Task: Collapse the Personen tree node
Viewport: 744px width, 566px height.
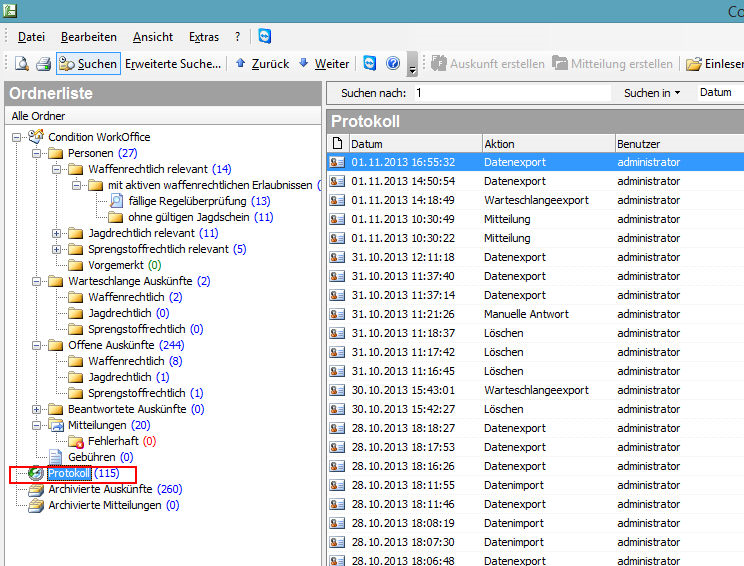Action: [x=37, y=153]
